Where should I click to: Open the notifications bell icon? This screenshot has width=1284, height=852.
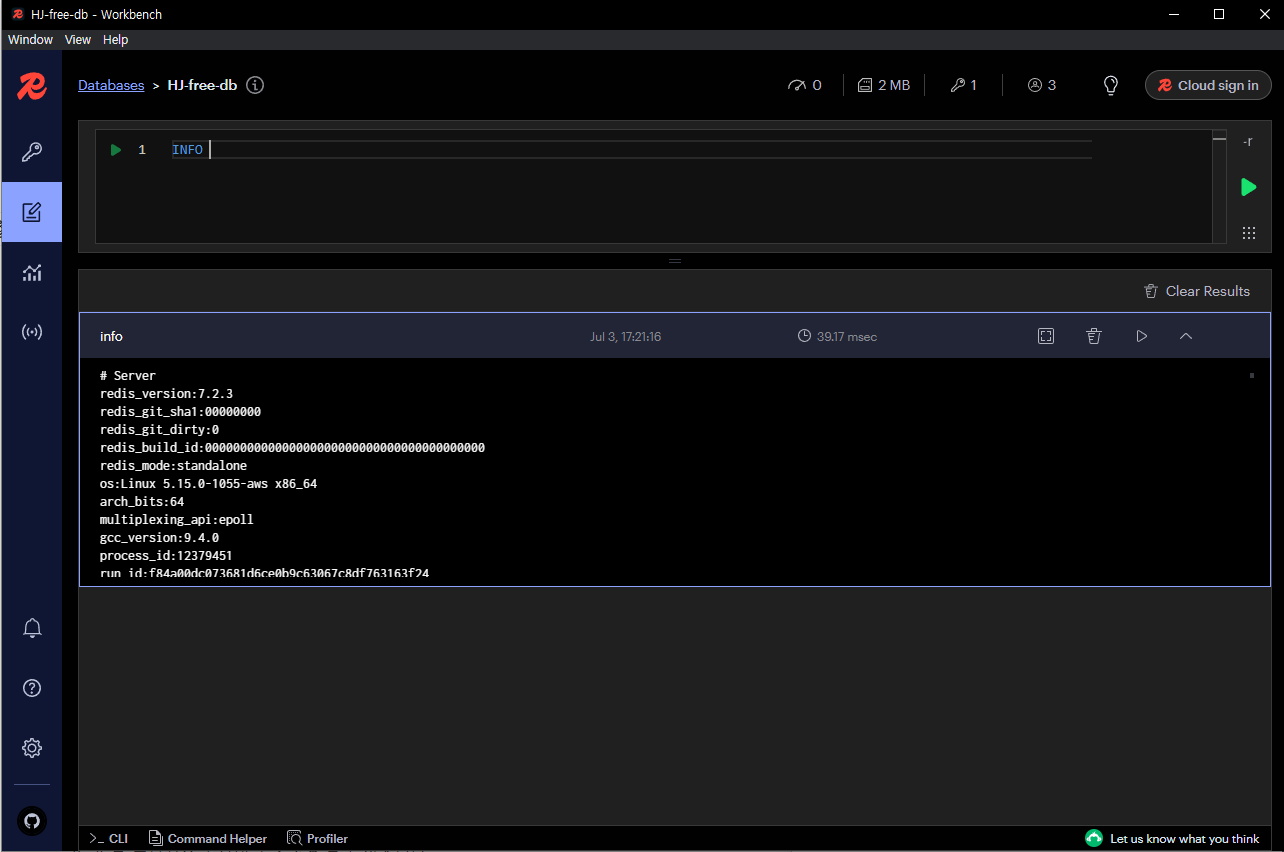[x=32, y=628]
